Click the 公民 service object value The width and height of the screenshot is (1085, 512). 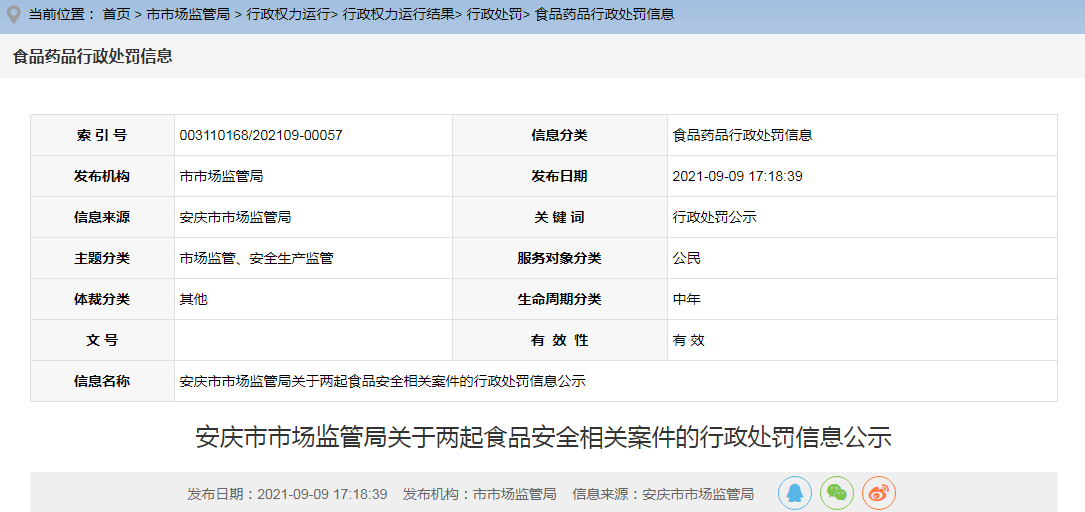687,258
